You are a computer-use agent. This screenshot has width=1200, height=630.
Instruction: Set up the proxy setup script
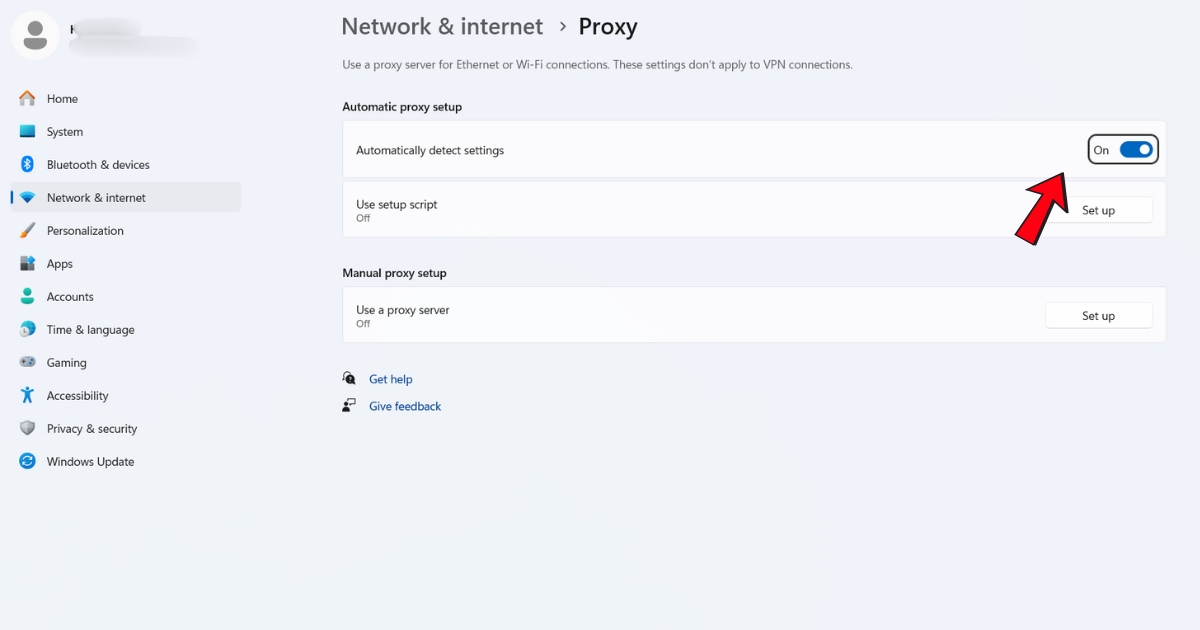point(1098,210)
